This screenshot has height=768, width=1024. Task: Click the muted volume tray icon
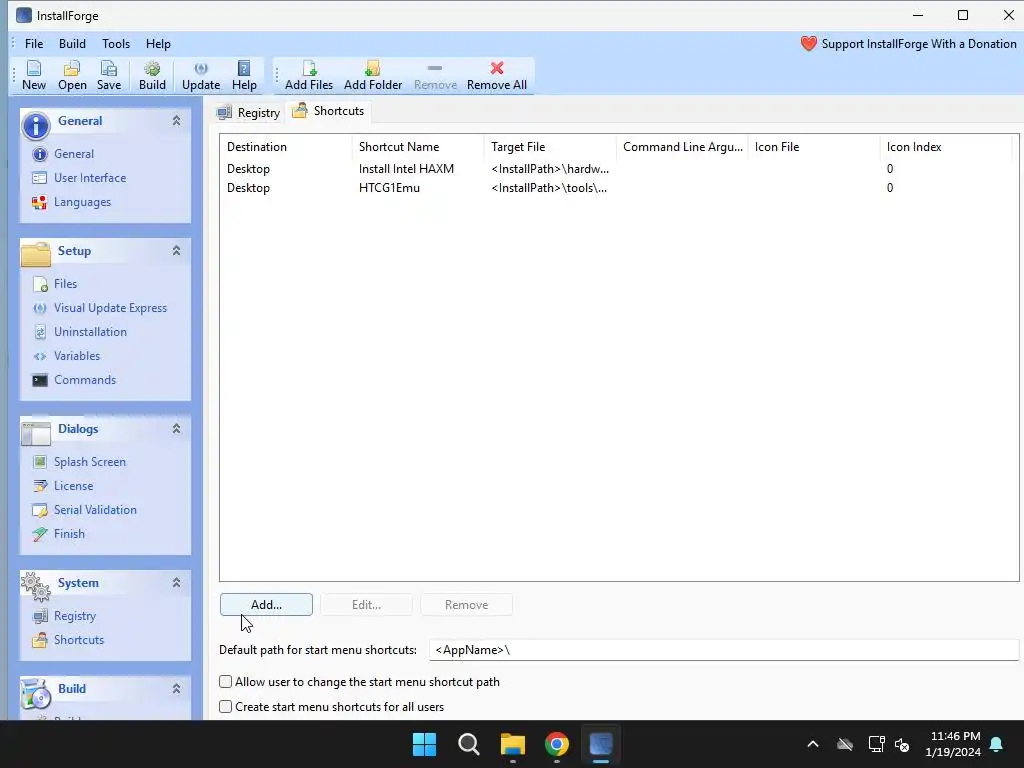point(903,744)
